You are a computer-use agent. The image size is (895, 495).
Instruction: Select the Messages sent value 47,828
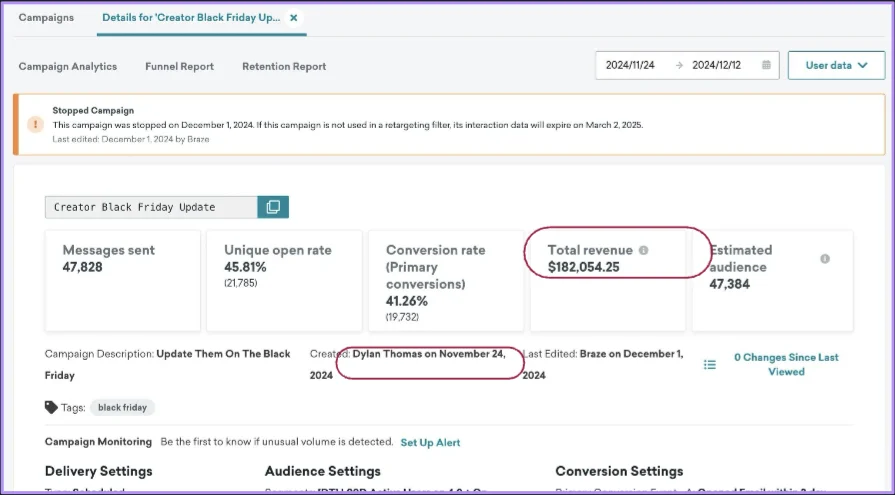tap(83, 267)
